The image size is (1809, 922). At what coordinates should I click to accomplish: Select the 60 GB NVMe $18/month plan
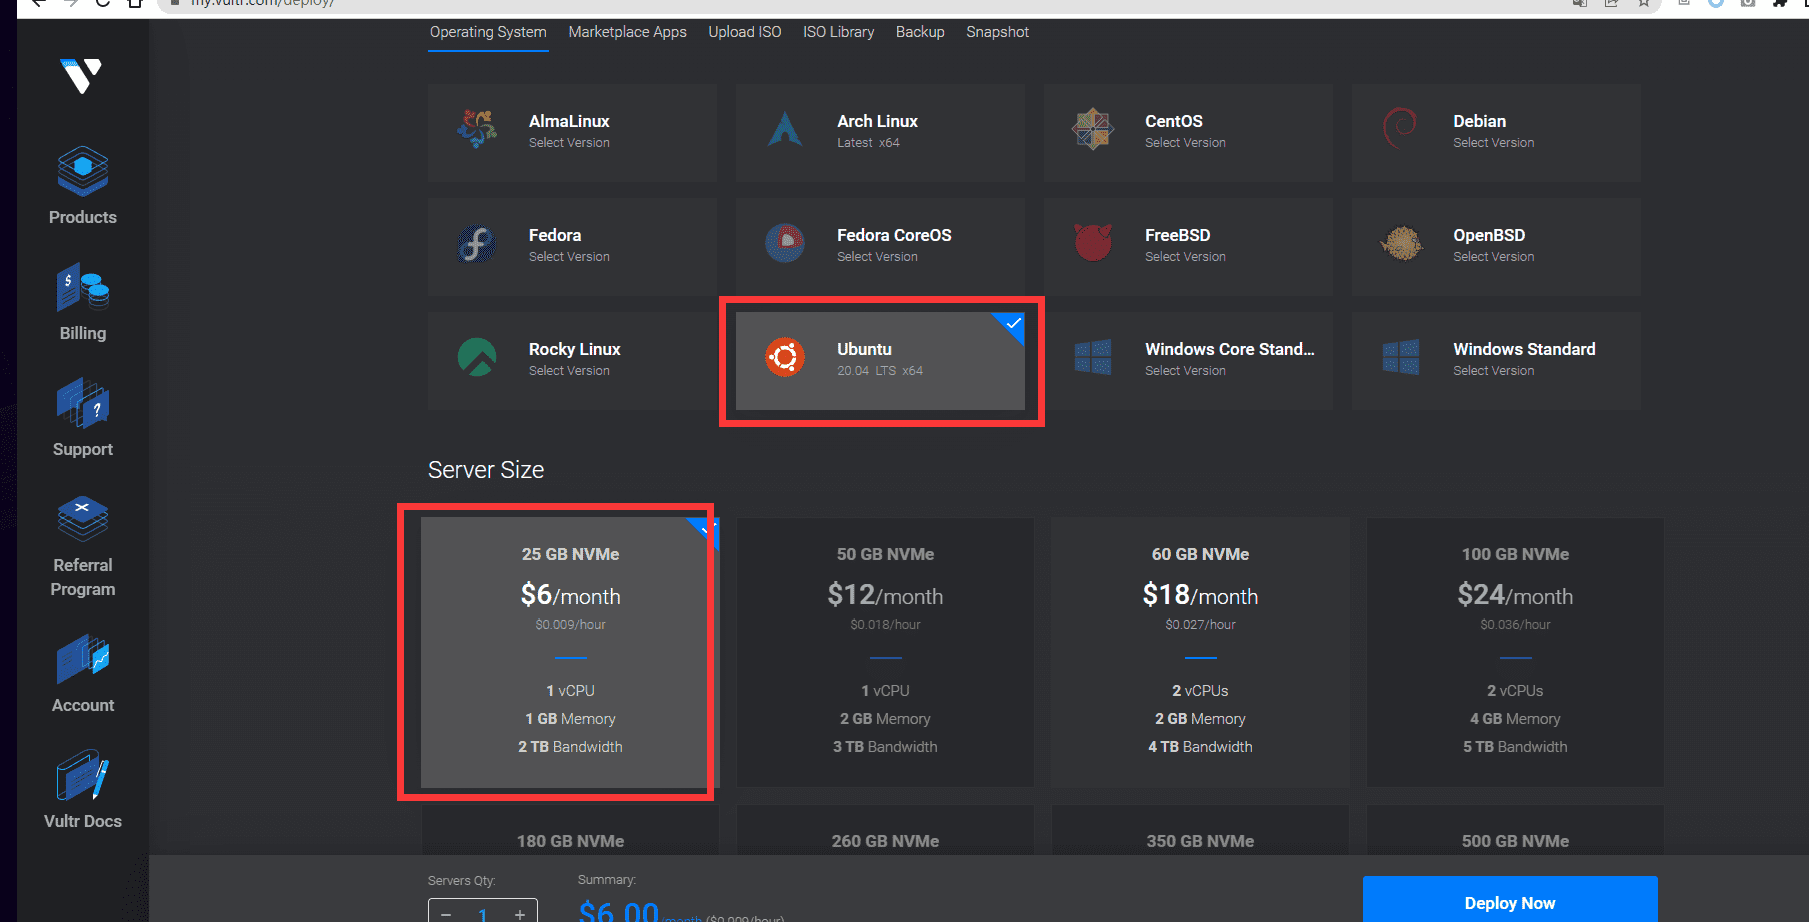pos(1200,652)
